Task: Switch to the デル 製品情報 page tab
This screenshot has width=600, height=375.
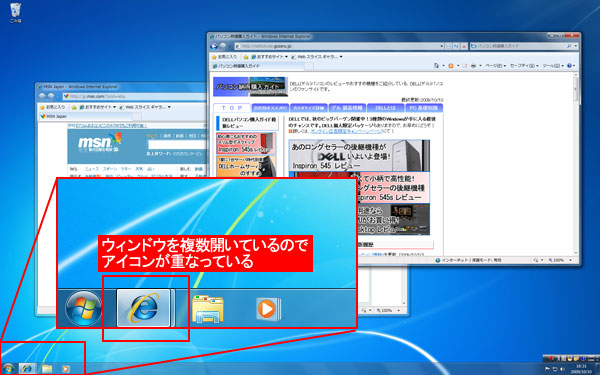Action: coord(347,108)
